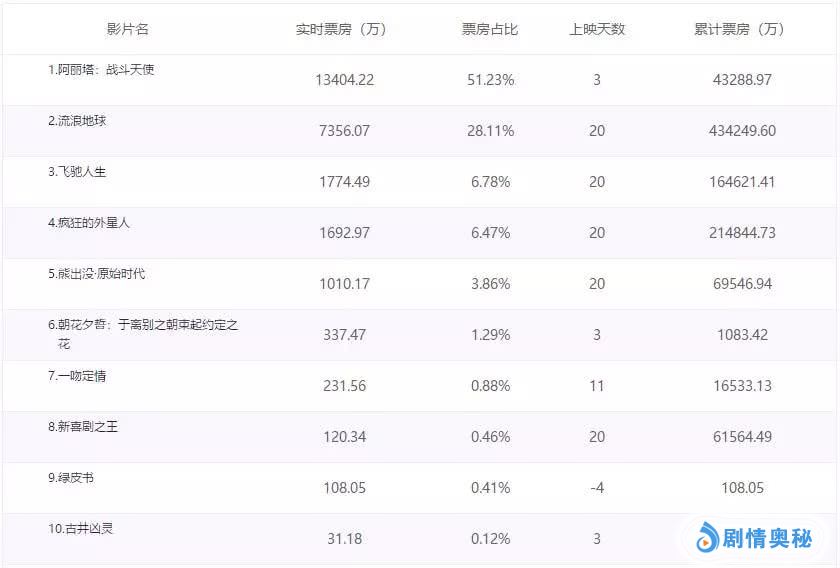The width and height of the screenshot is (840, 568).
Task: Click the movie title 疯狂的外星人
Action: click(x=89, y=223)
